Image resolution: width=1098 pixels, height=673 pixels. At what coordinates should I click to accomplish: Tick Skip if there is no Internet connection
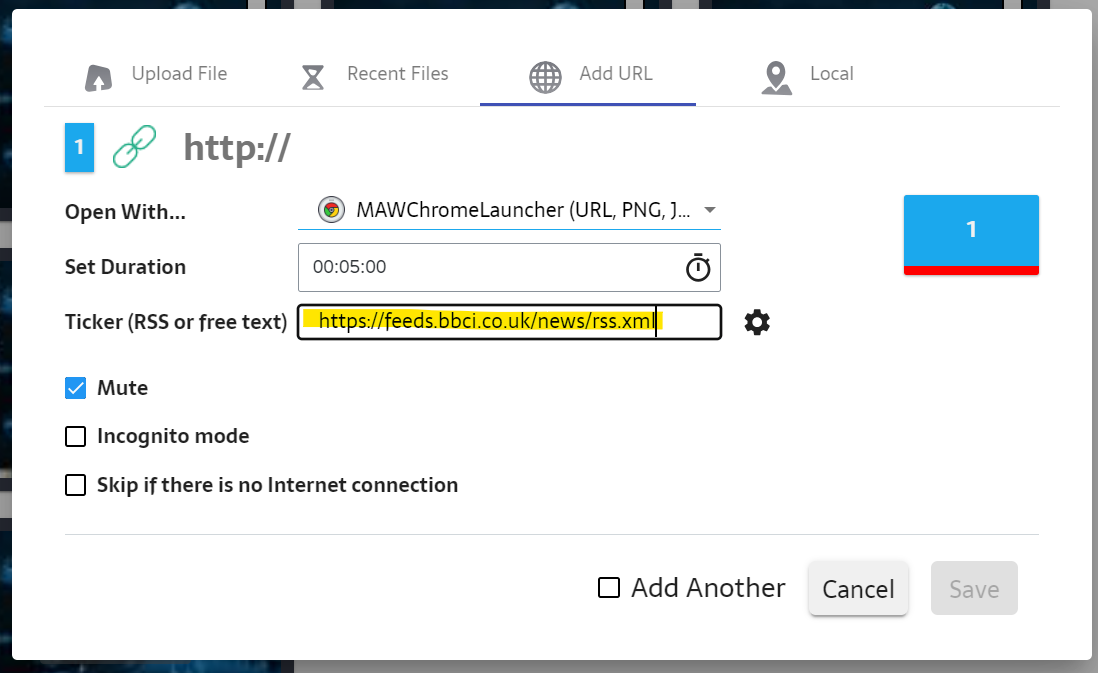point(76,485)
